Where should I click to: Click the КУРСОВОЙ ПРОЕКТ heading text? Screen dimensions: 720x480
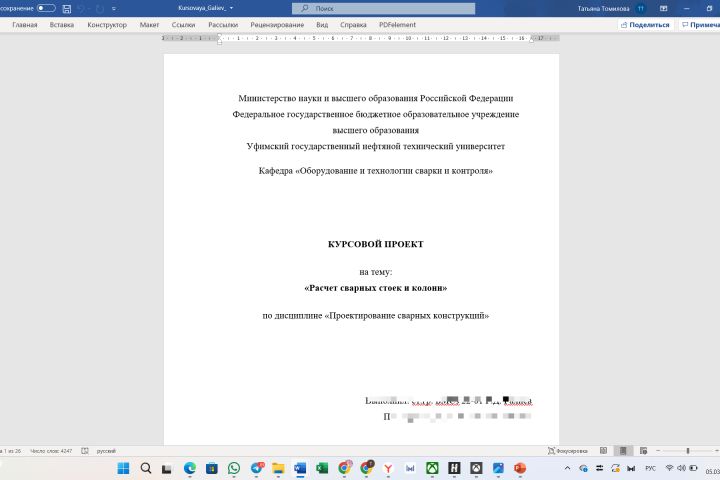coord(376,244)
